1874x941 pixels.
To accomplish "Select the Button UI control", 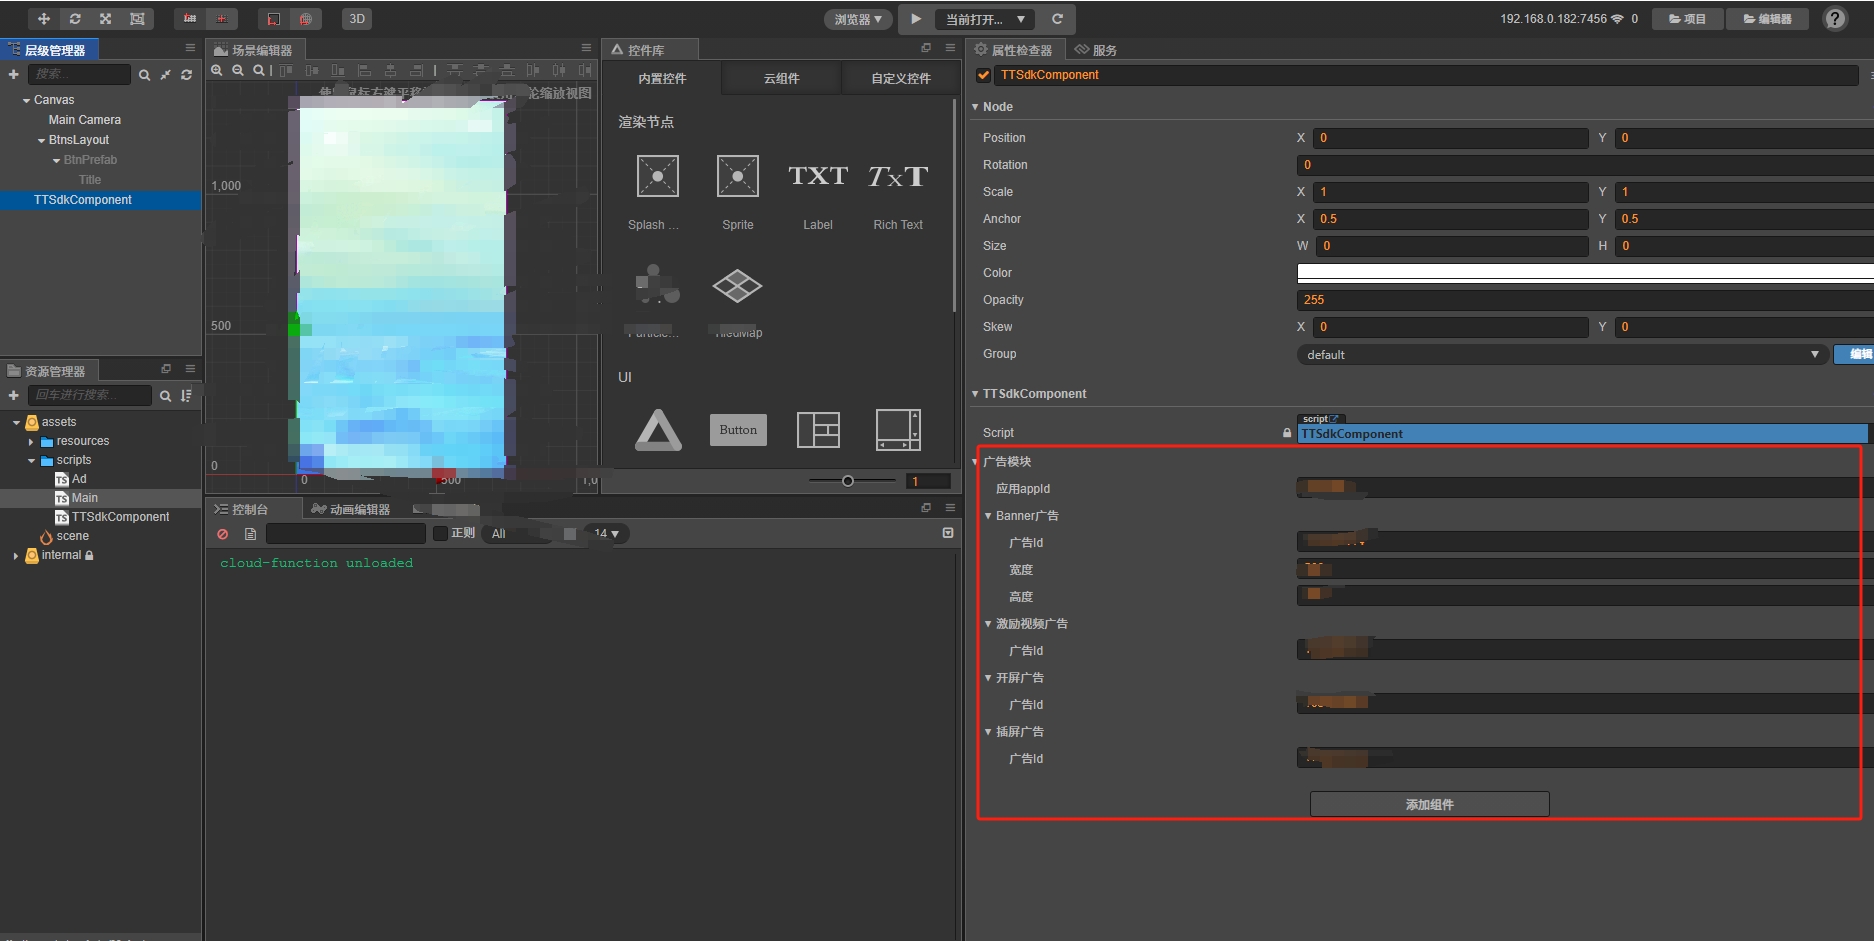I will point(738,430).
